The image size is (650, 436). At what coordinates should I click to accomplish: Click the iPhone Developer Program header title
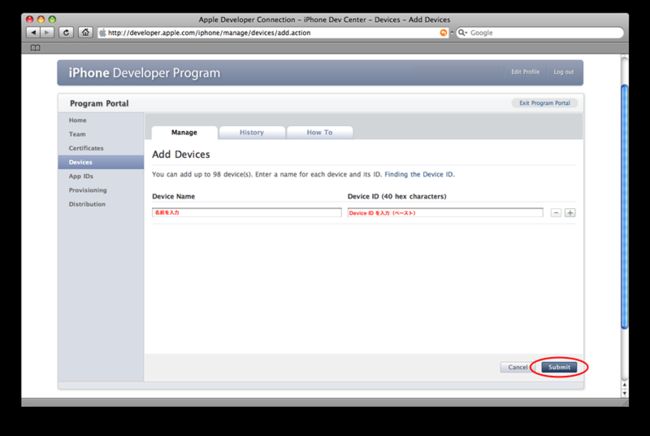145,73
